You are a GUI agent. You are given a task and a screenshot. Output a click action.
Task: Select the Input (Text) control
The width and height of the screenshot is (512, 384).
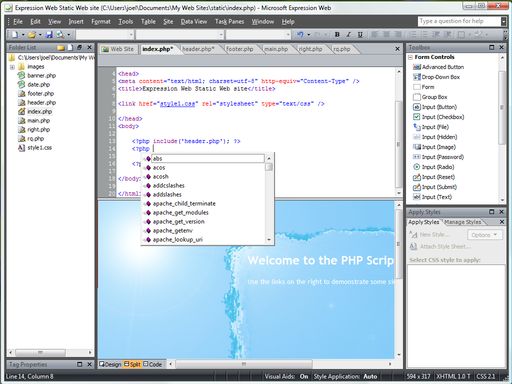click(432, 197)
